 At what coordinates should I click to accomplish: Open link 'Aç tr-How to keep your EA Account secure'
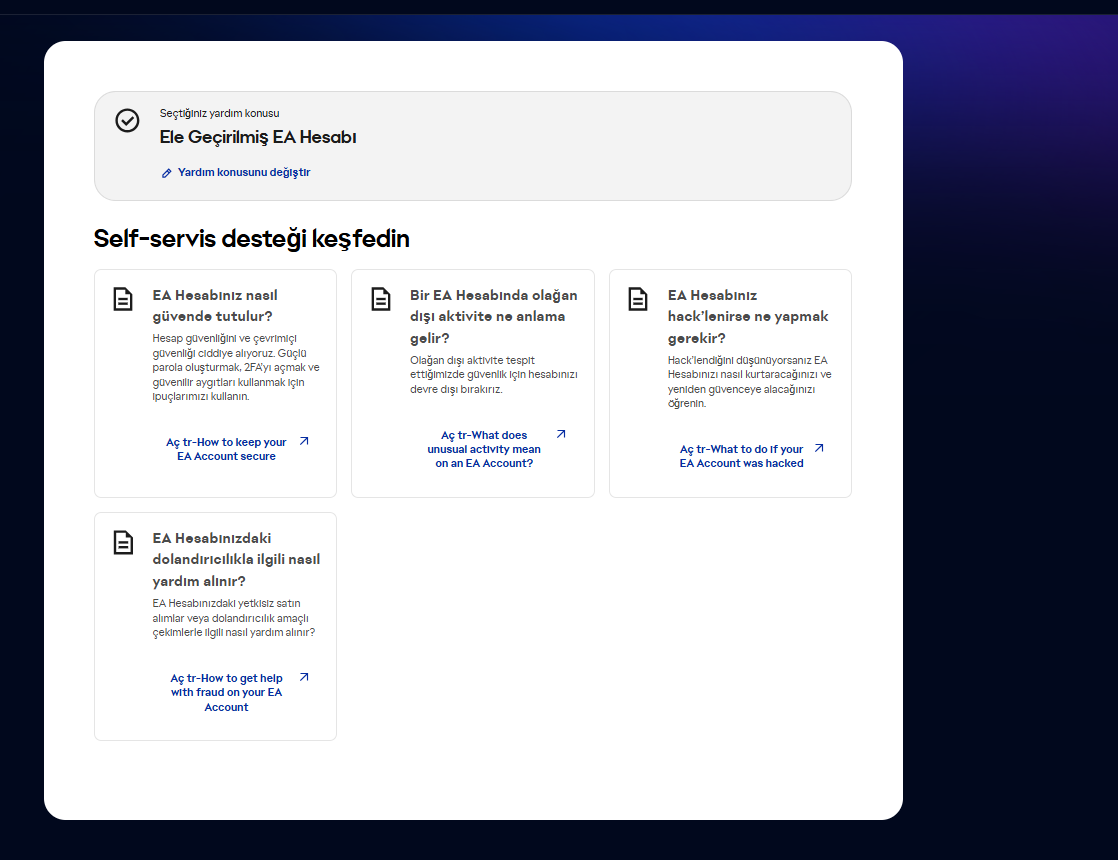(x=226, y=449)
